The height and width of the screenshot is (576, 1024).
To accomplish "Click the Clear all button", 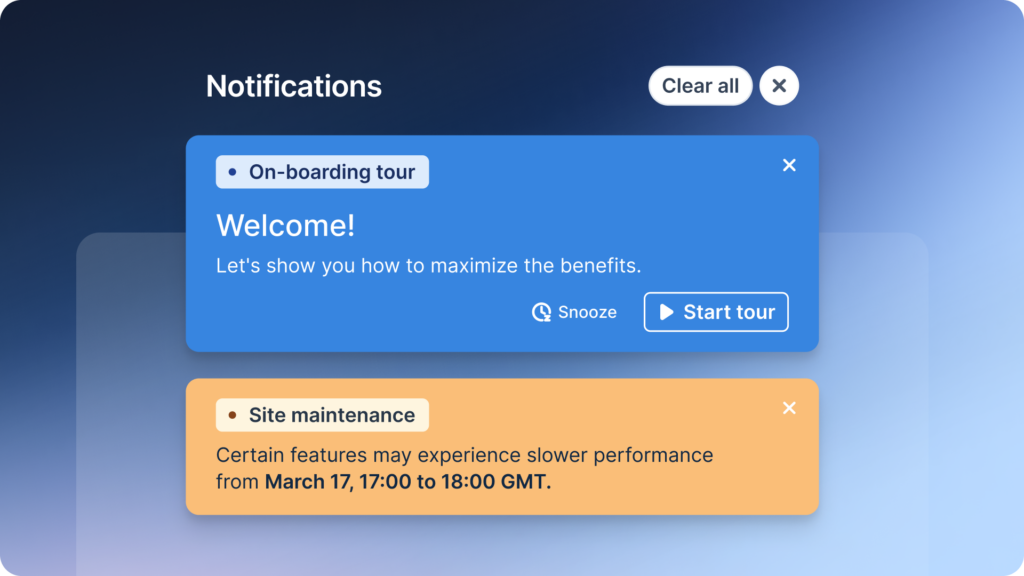I will click(x=700, y=86).
